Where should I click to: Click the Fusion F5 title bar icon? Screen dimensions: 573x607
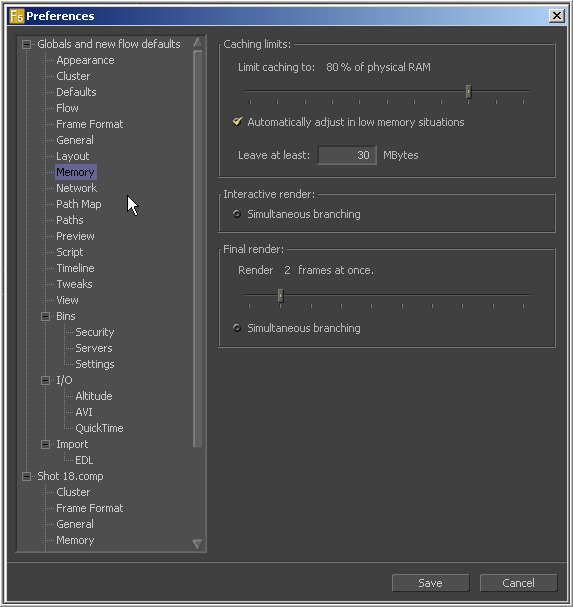point(17,16)
